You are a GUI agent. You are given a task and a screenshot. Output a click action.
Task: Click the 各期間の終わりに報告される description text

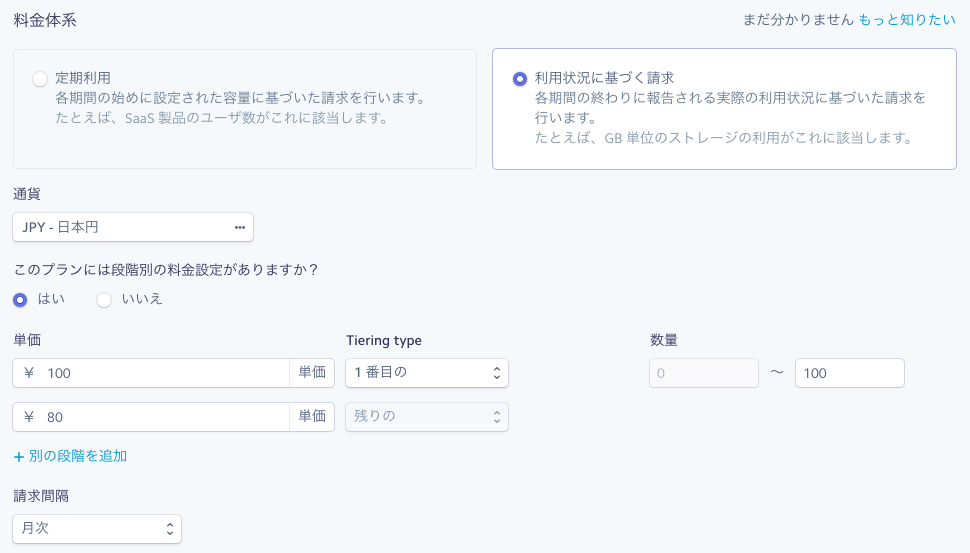730,108
